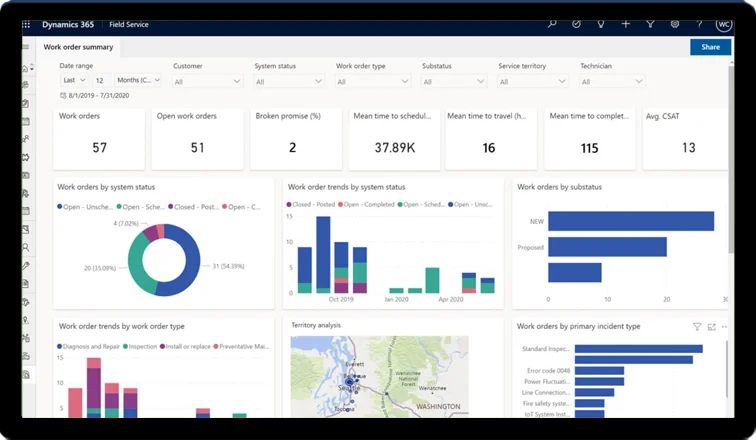Click the tallest blue bar in the system status trends chart
756x440 pixels.
pos(323,253)
